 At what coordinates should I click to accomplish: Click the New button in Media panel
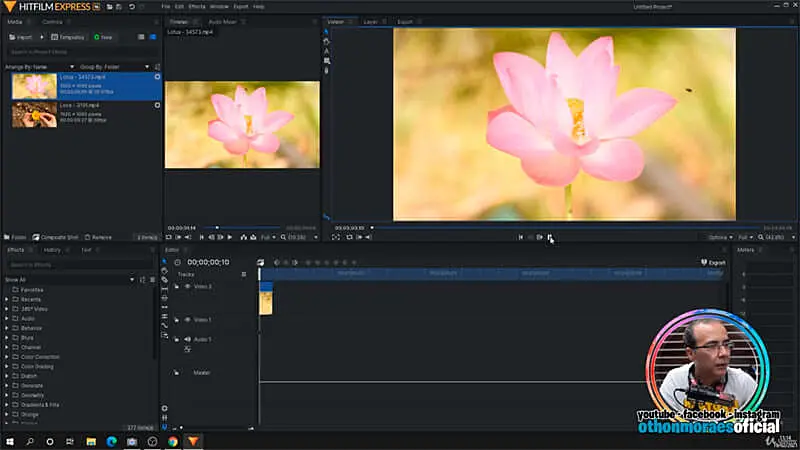(103, 37)
